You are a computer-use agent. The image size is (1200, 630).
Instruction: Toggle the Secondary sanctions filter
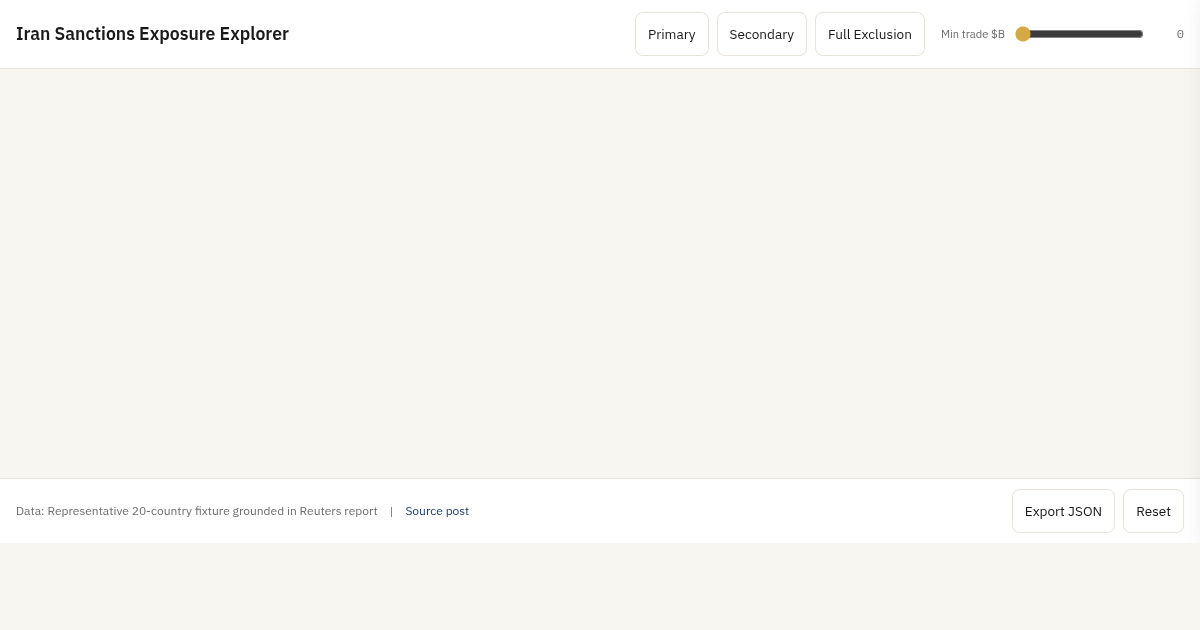tap(762, 34)
